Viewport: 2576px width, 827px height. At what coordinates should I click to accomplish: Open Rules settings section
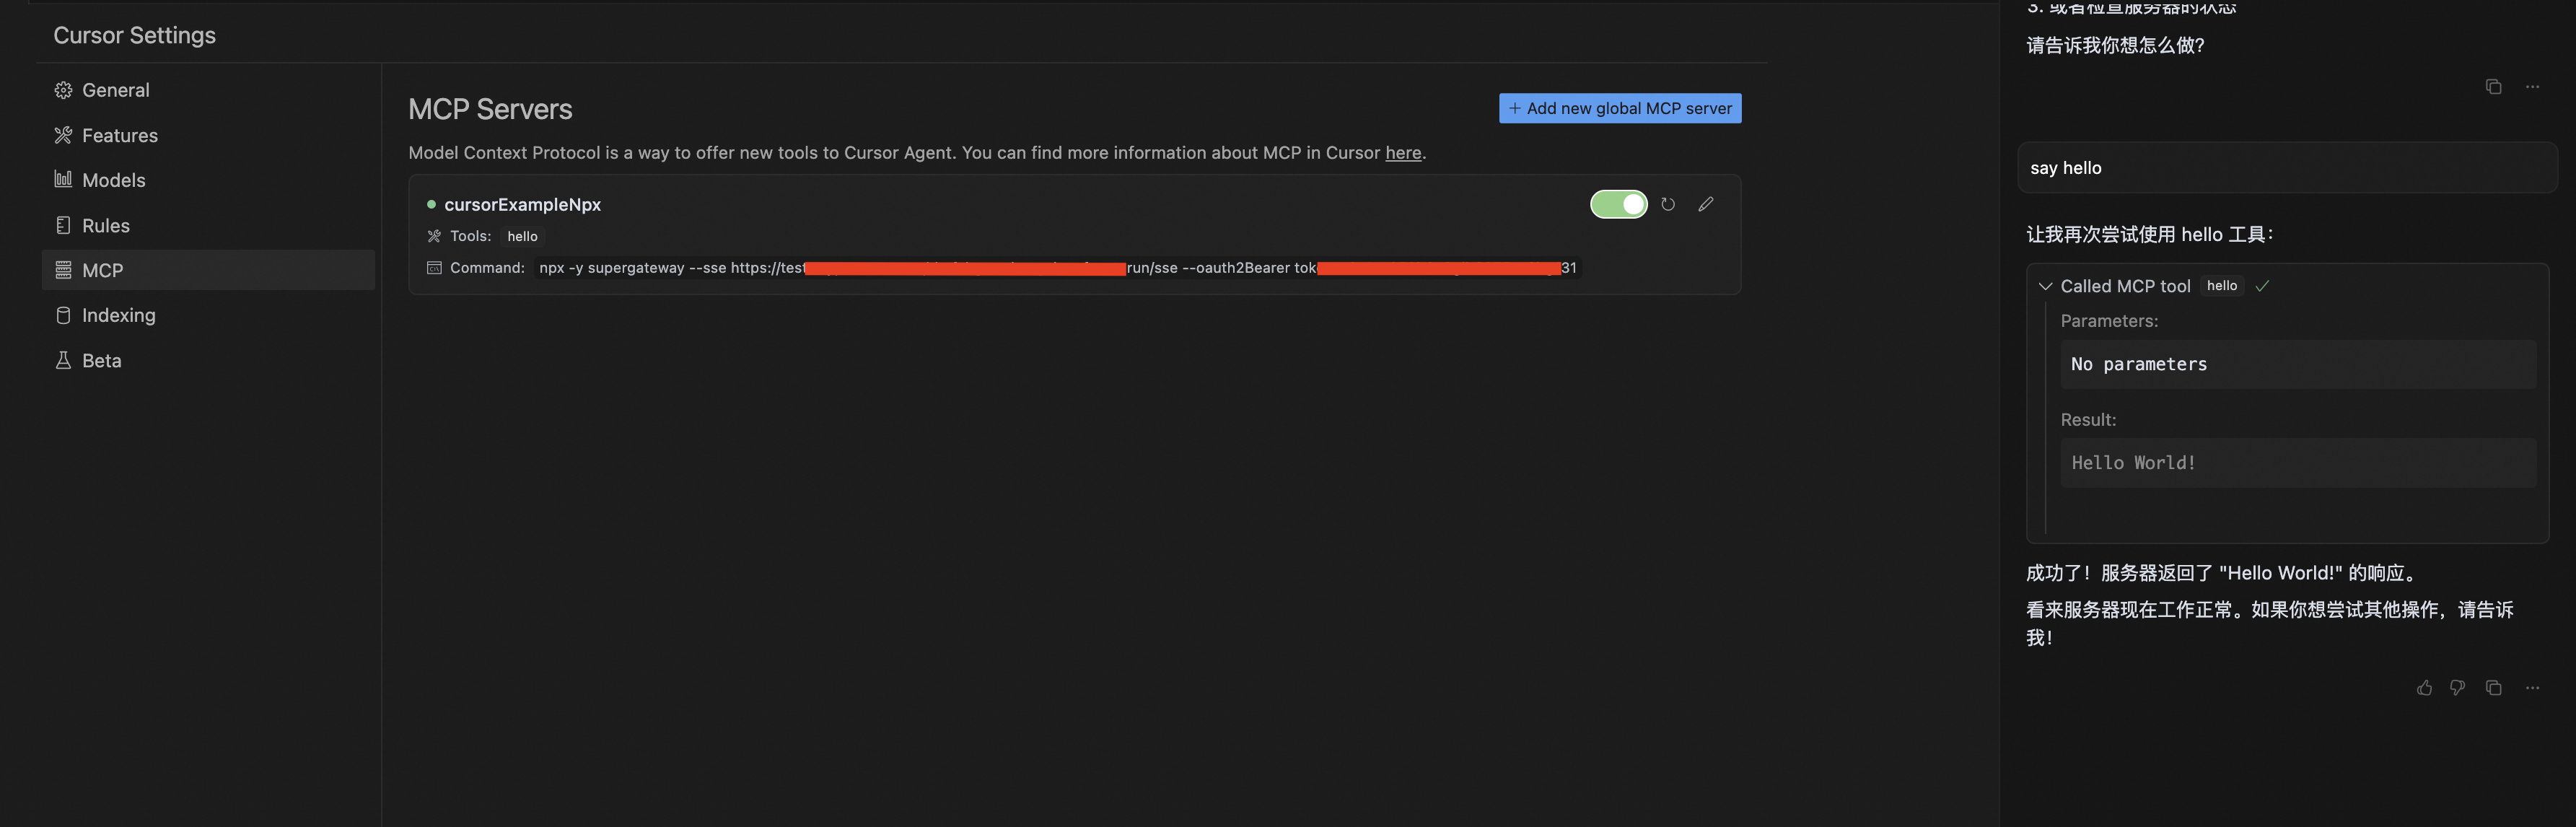105,226
